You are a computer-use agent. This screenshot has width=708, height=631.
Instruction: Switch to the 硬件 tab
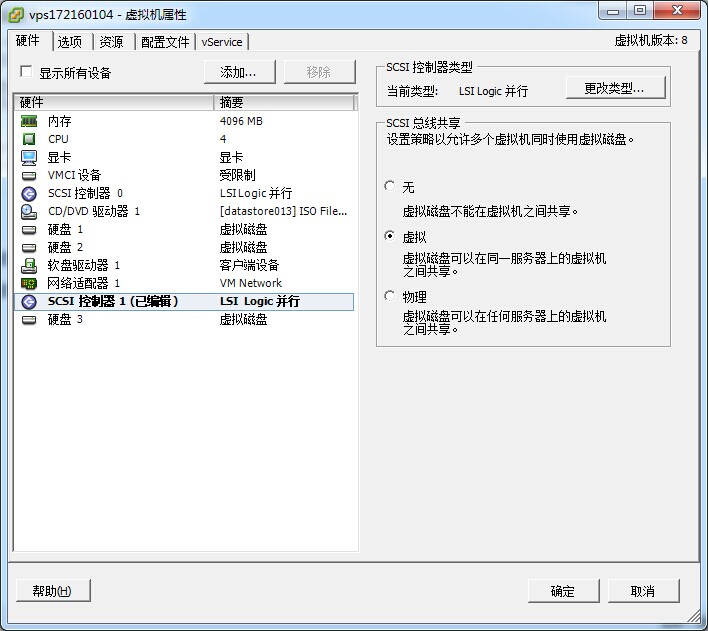click(30, 41)
